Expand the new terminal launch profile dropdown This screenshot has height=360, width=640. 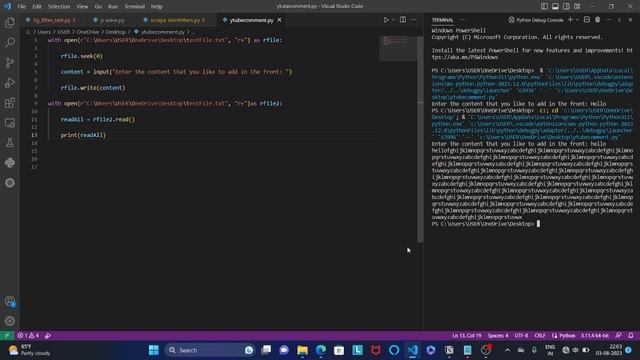tap(577, 20)
